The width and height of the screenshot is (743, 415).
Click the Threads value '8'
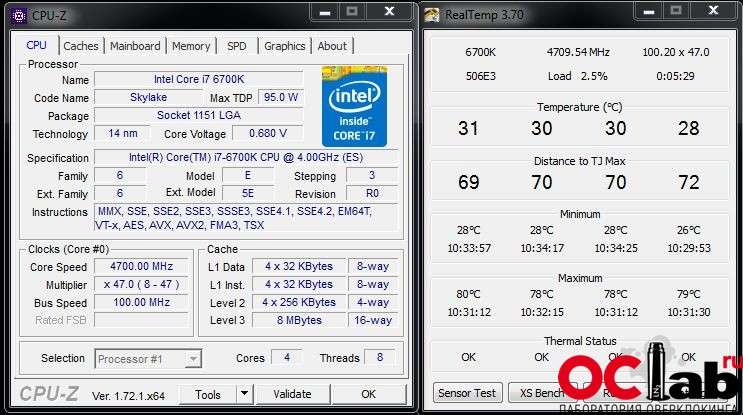click(380, 357)
